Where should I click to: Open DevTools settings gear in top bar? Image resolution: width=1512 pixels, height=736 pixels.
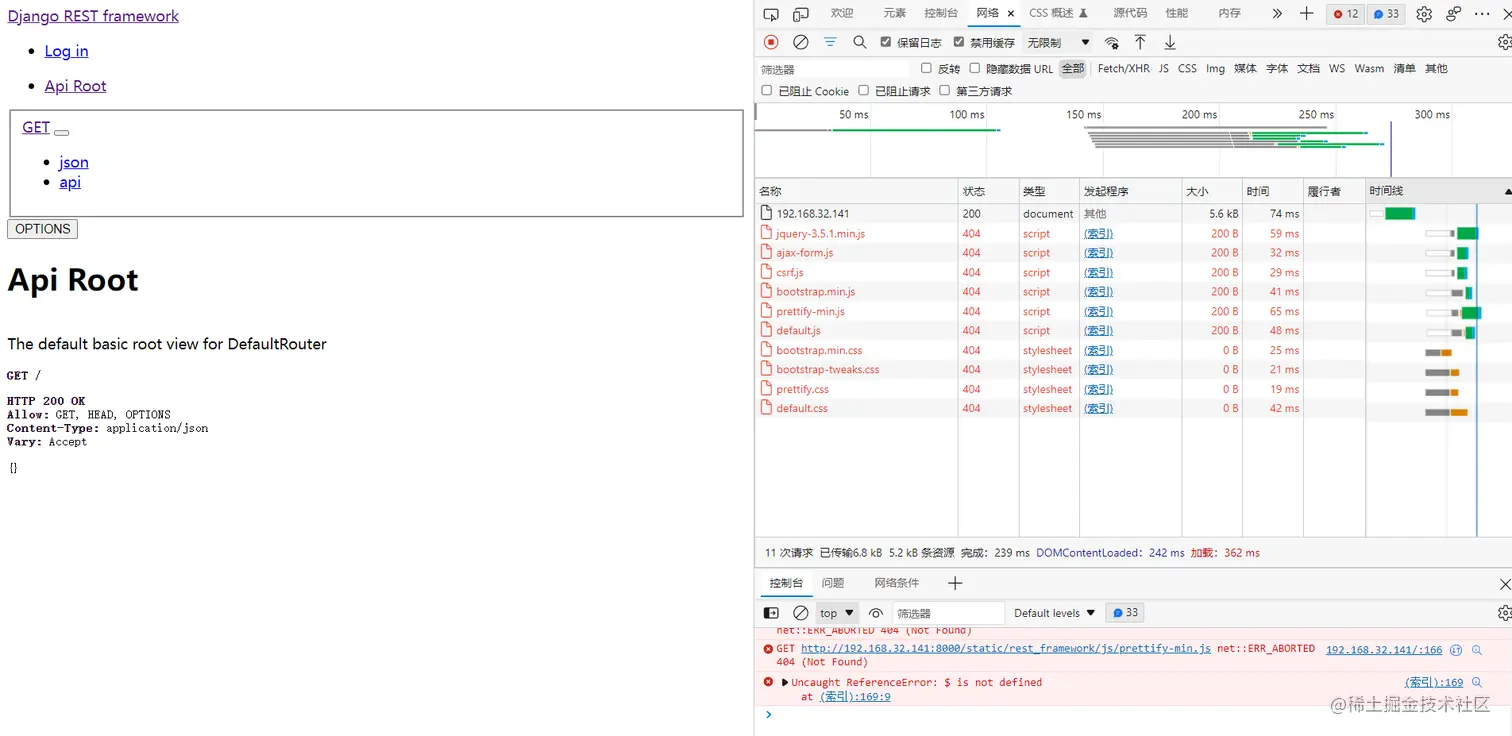point(1424,14)
